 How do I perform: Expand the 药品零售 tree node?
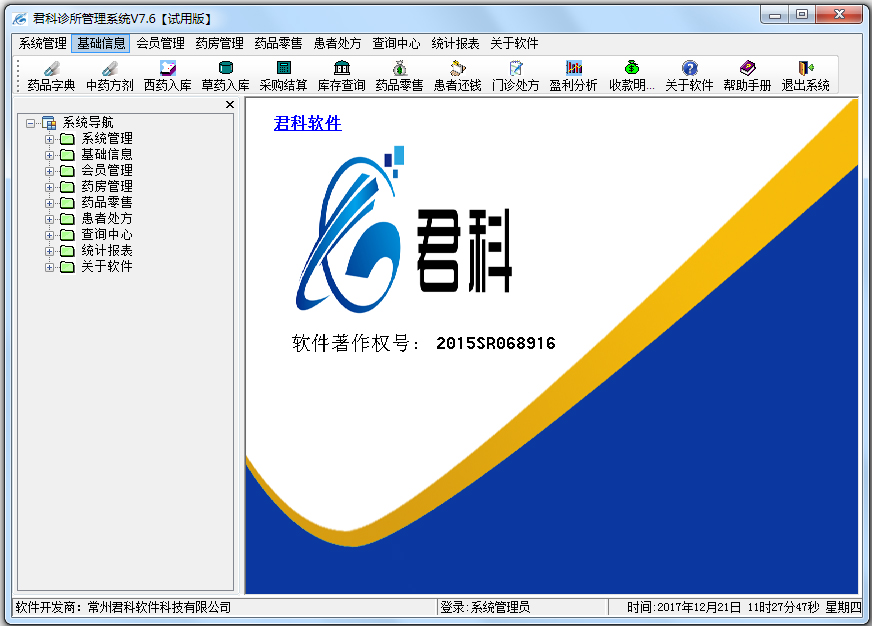(x=49, y=203)
